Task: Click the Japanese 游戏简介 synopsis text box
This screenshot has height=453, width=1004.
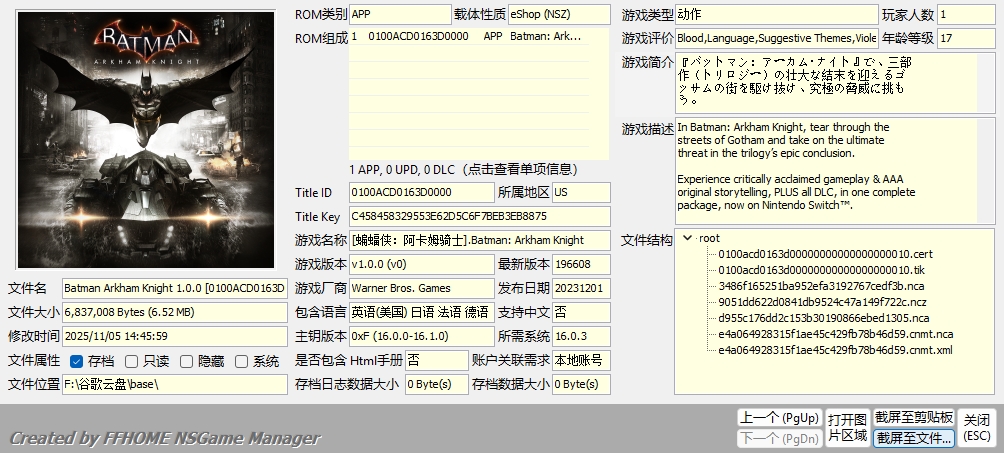Action: click(x=834, y=83)
